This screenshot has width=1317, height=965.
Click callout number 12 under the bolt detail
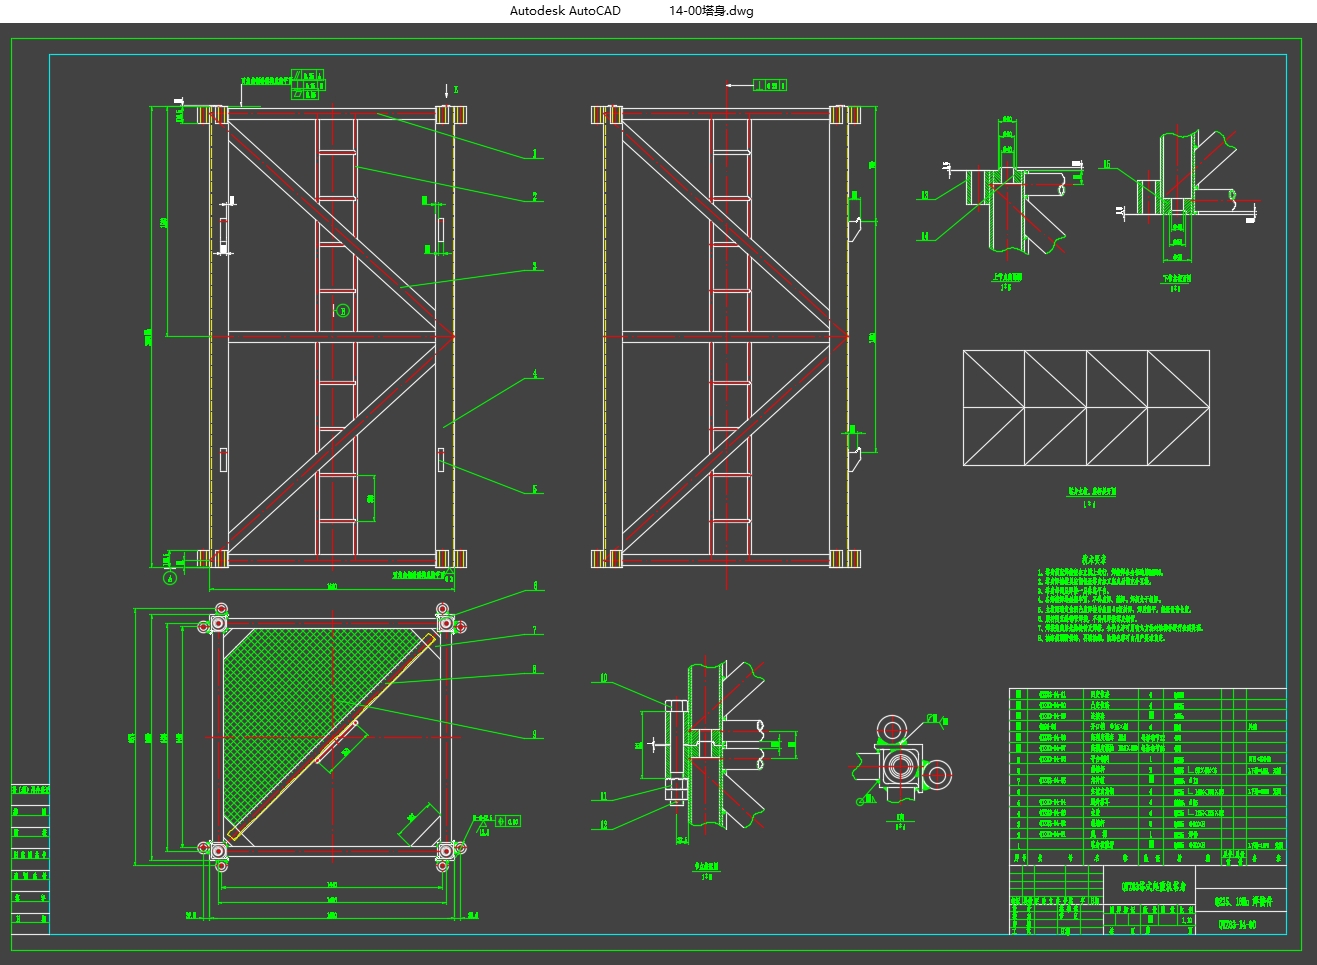[x=604, y=826]
